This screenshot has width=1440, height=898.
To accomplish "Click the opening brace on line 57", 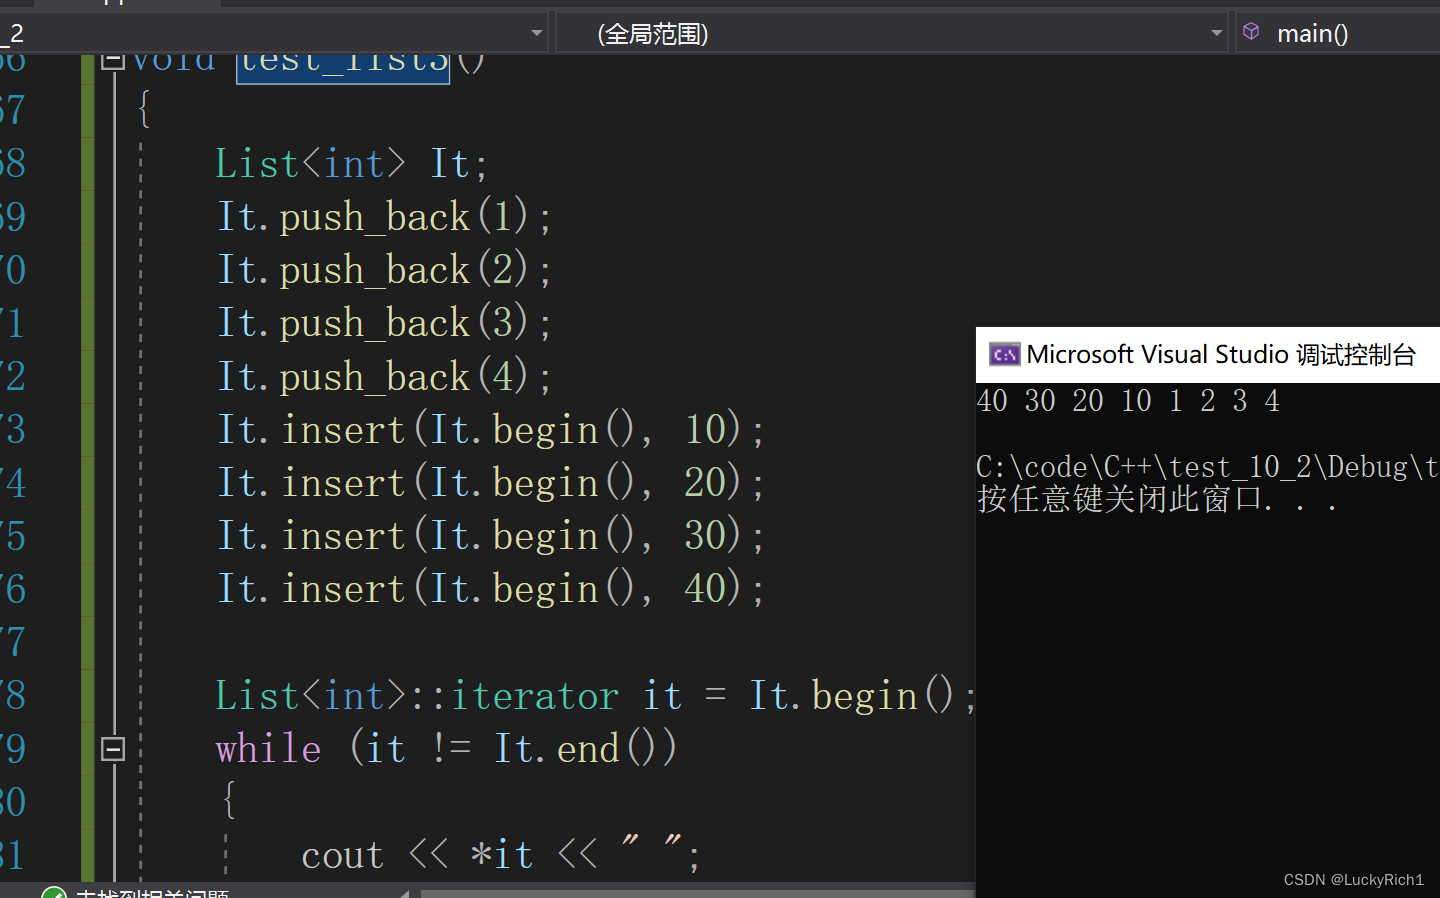I will click(144, 109).
